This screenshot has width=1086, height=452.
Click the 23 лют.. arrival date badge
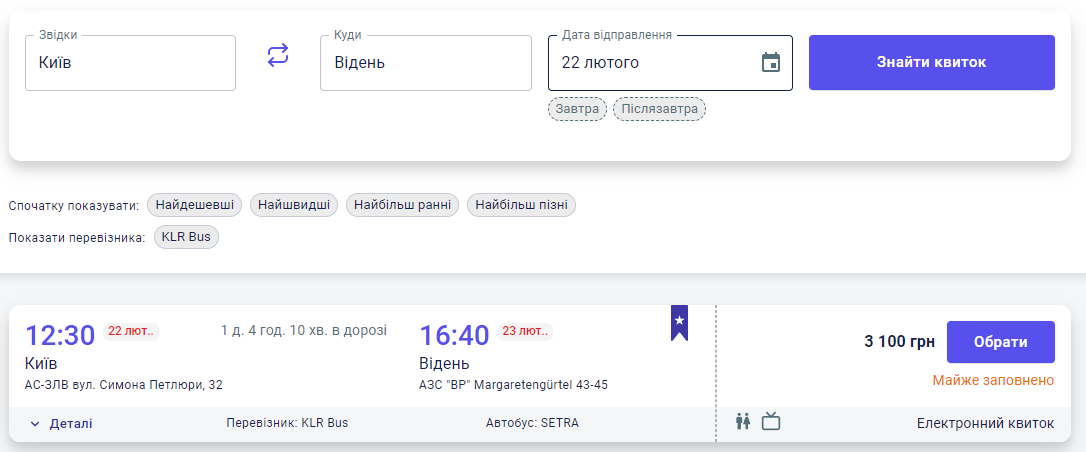click(525, 331)
